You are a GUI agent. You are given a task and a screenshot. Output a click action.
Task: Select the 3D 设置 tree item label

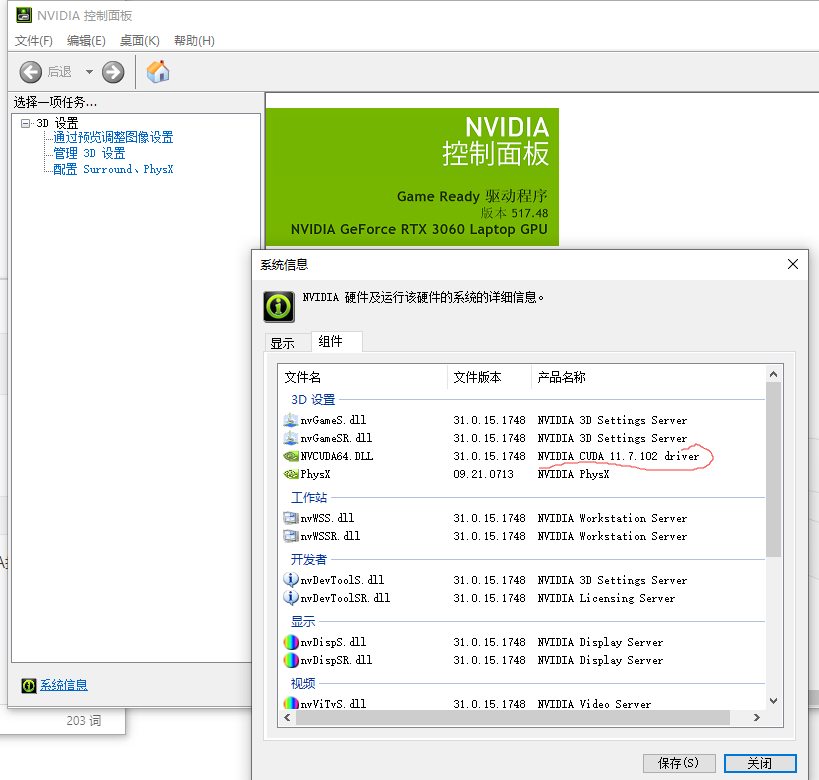click(57, 123)
